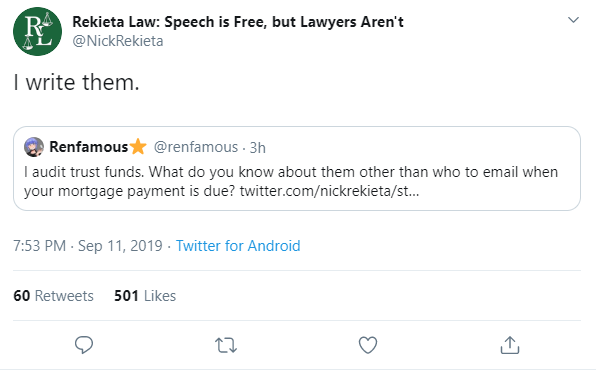The image size is (596, 371).
Task: Click the 7:53 PM Sep 11, 2019 timestamp
Action: pos(88,246)
